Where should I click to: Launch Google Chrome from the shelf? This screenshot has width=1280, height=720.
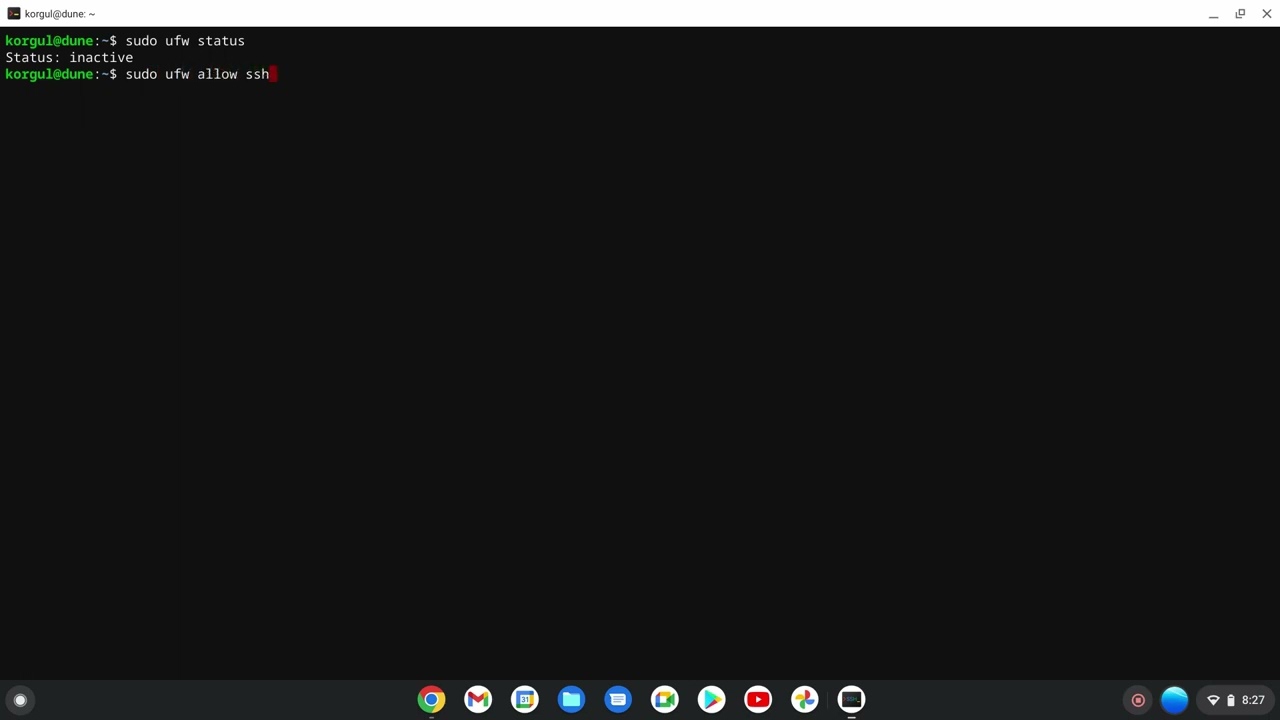coord(431,700)
